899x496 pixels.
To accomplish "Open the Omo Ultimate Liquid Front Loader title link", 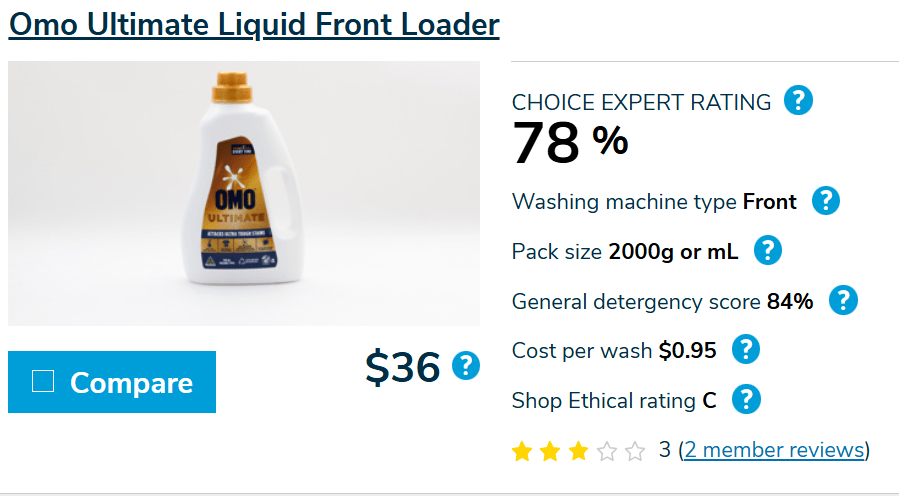I will (x=254, y=24).
